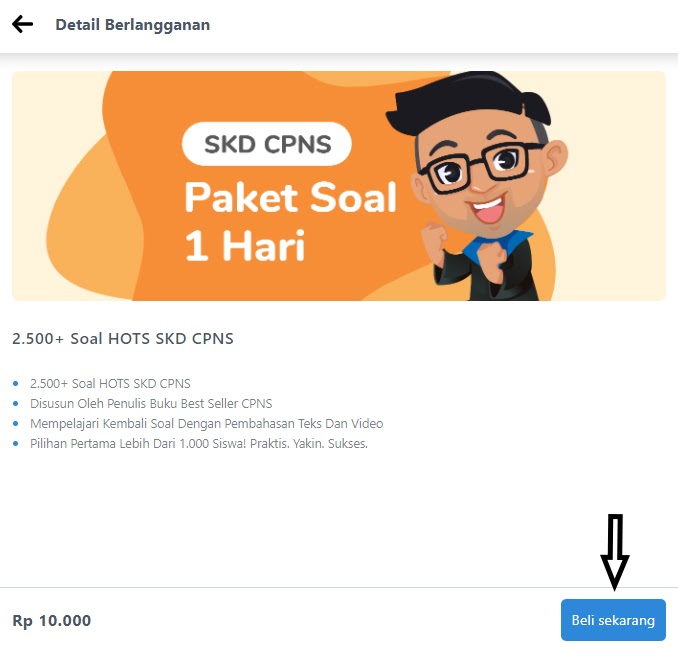Open the orange SKD CPNS banner image

(x=339, y=186)
